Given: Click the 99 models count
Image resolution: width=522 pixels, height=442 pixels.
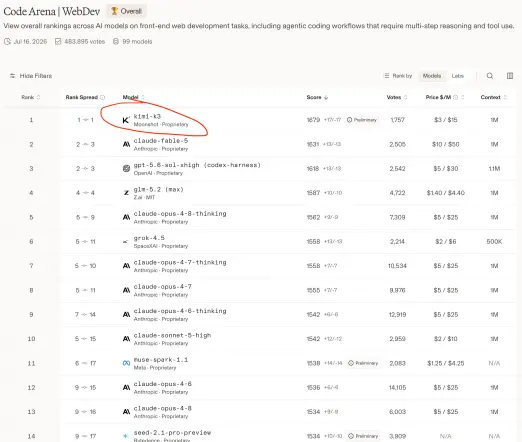Looking at the screenshot, I should coord(137,42).
